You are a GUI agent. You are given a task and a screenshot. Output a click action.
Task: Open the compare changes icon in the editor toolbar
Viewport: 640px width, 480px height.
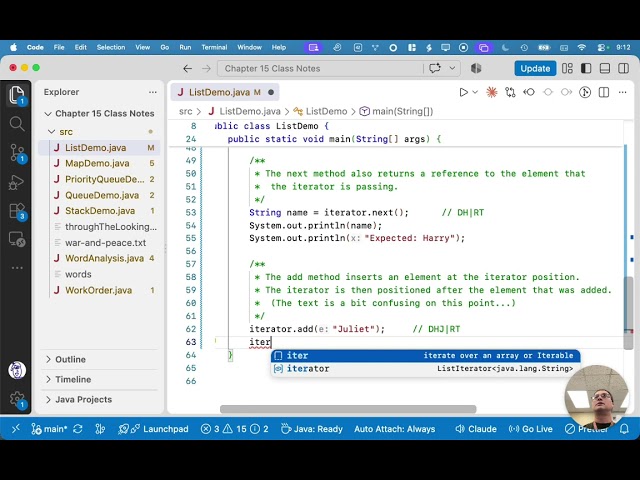coord(510,92)
